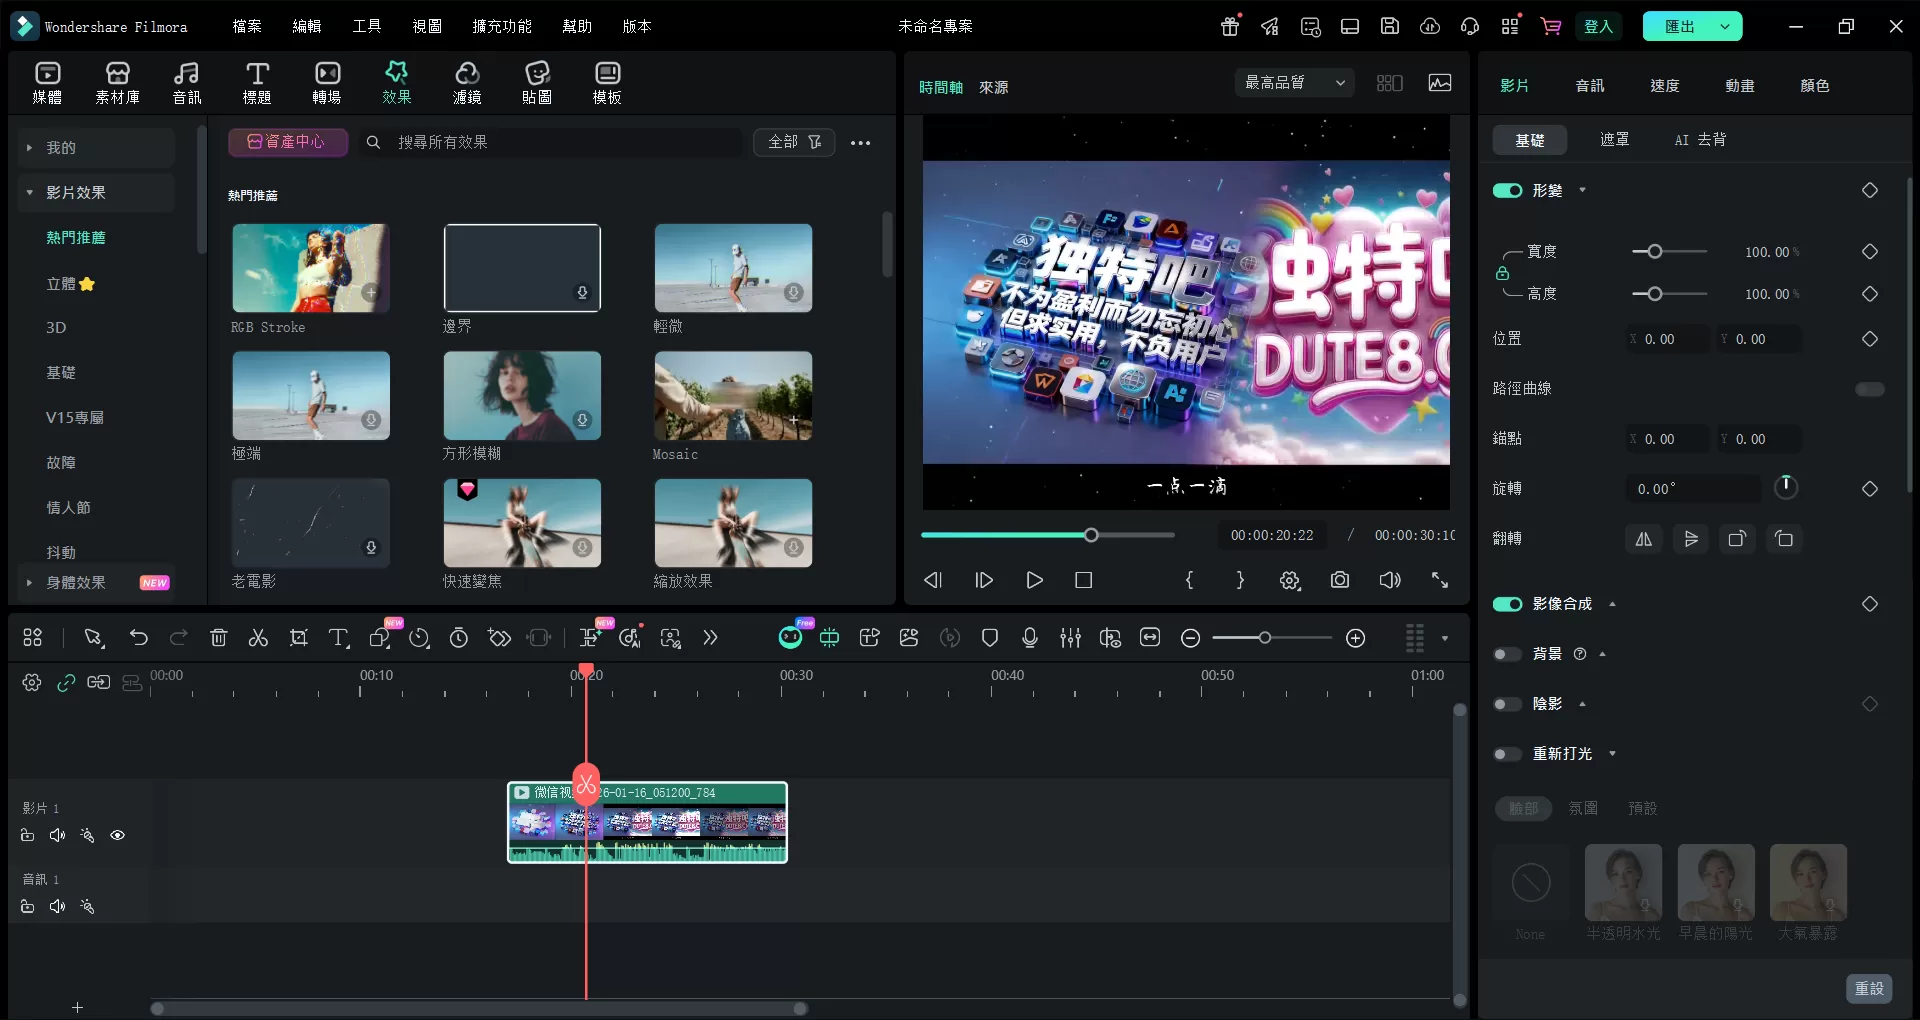This screenshot has height=1020, width=1920.
Task: Open the crop tool in the toolbar
Action: 298,638
